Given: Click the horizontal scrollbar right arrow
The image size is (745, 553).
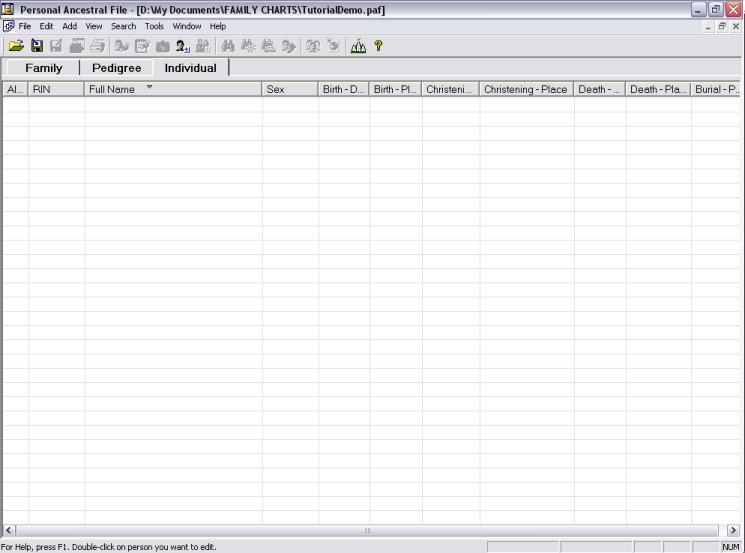Looking at the screenshot, I should click(x=733, y=530).
